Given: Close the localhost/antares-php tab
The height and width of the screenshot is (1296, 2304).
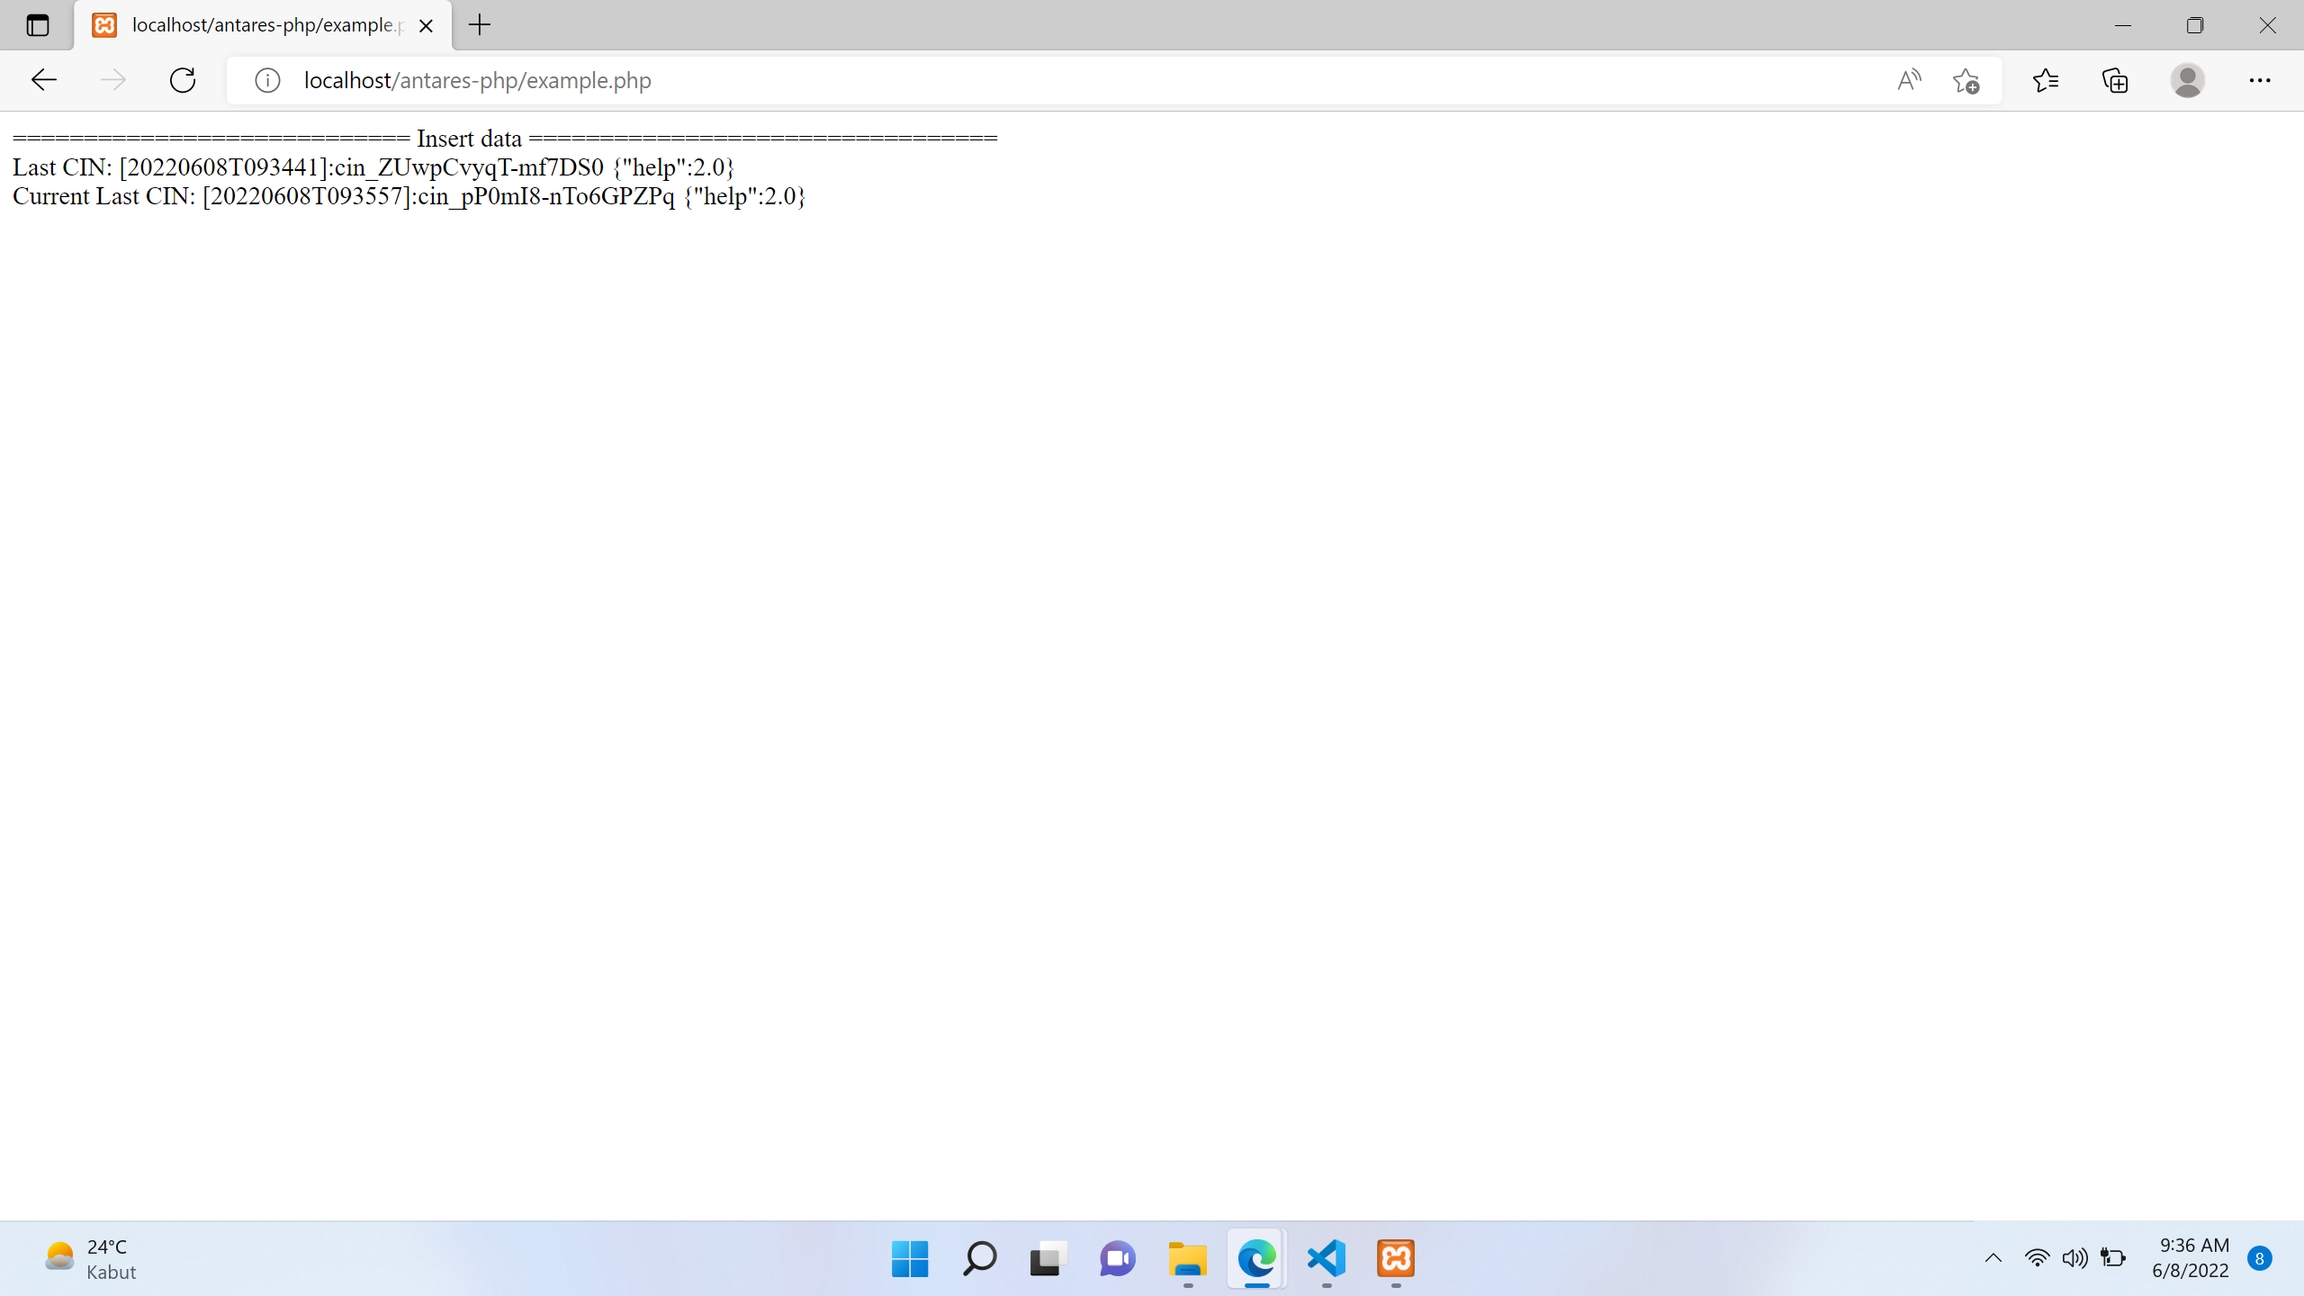Looking at the screenshot, I should click(426, 26).
